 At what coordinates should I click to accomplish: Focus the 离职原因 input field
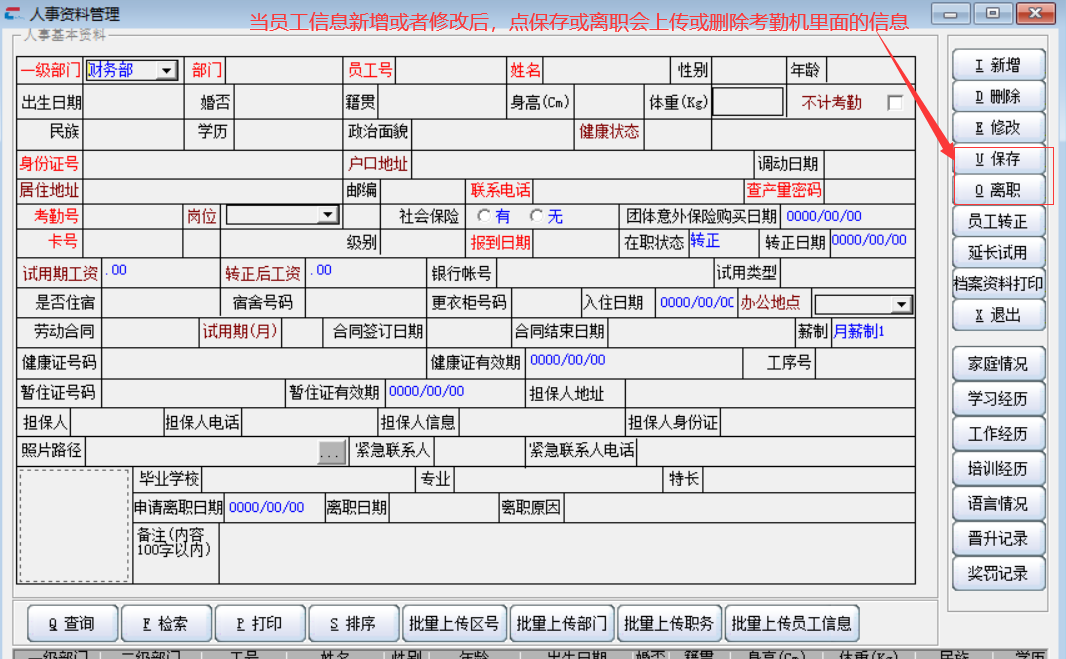(739, 507)
